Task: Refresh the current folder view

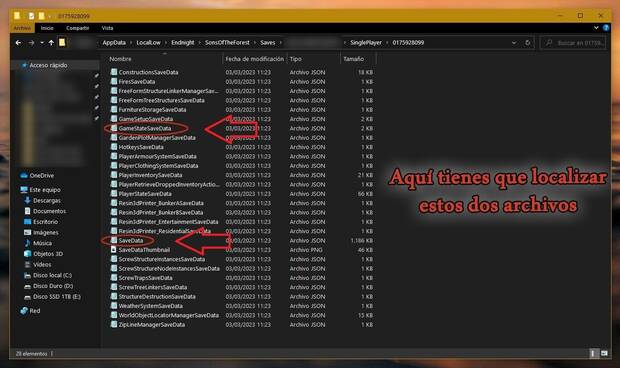Action: point(527,43)
